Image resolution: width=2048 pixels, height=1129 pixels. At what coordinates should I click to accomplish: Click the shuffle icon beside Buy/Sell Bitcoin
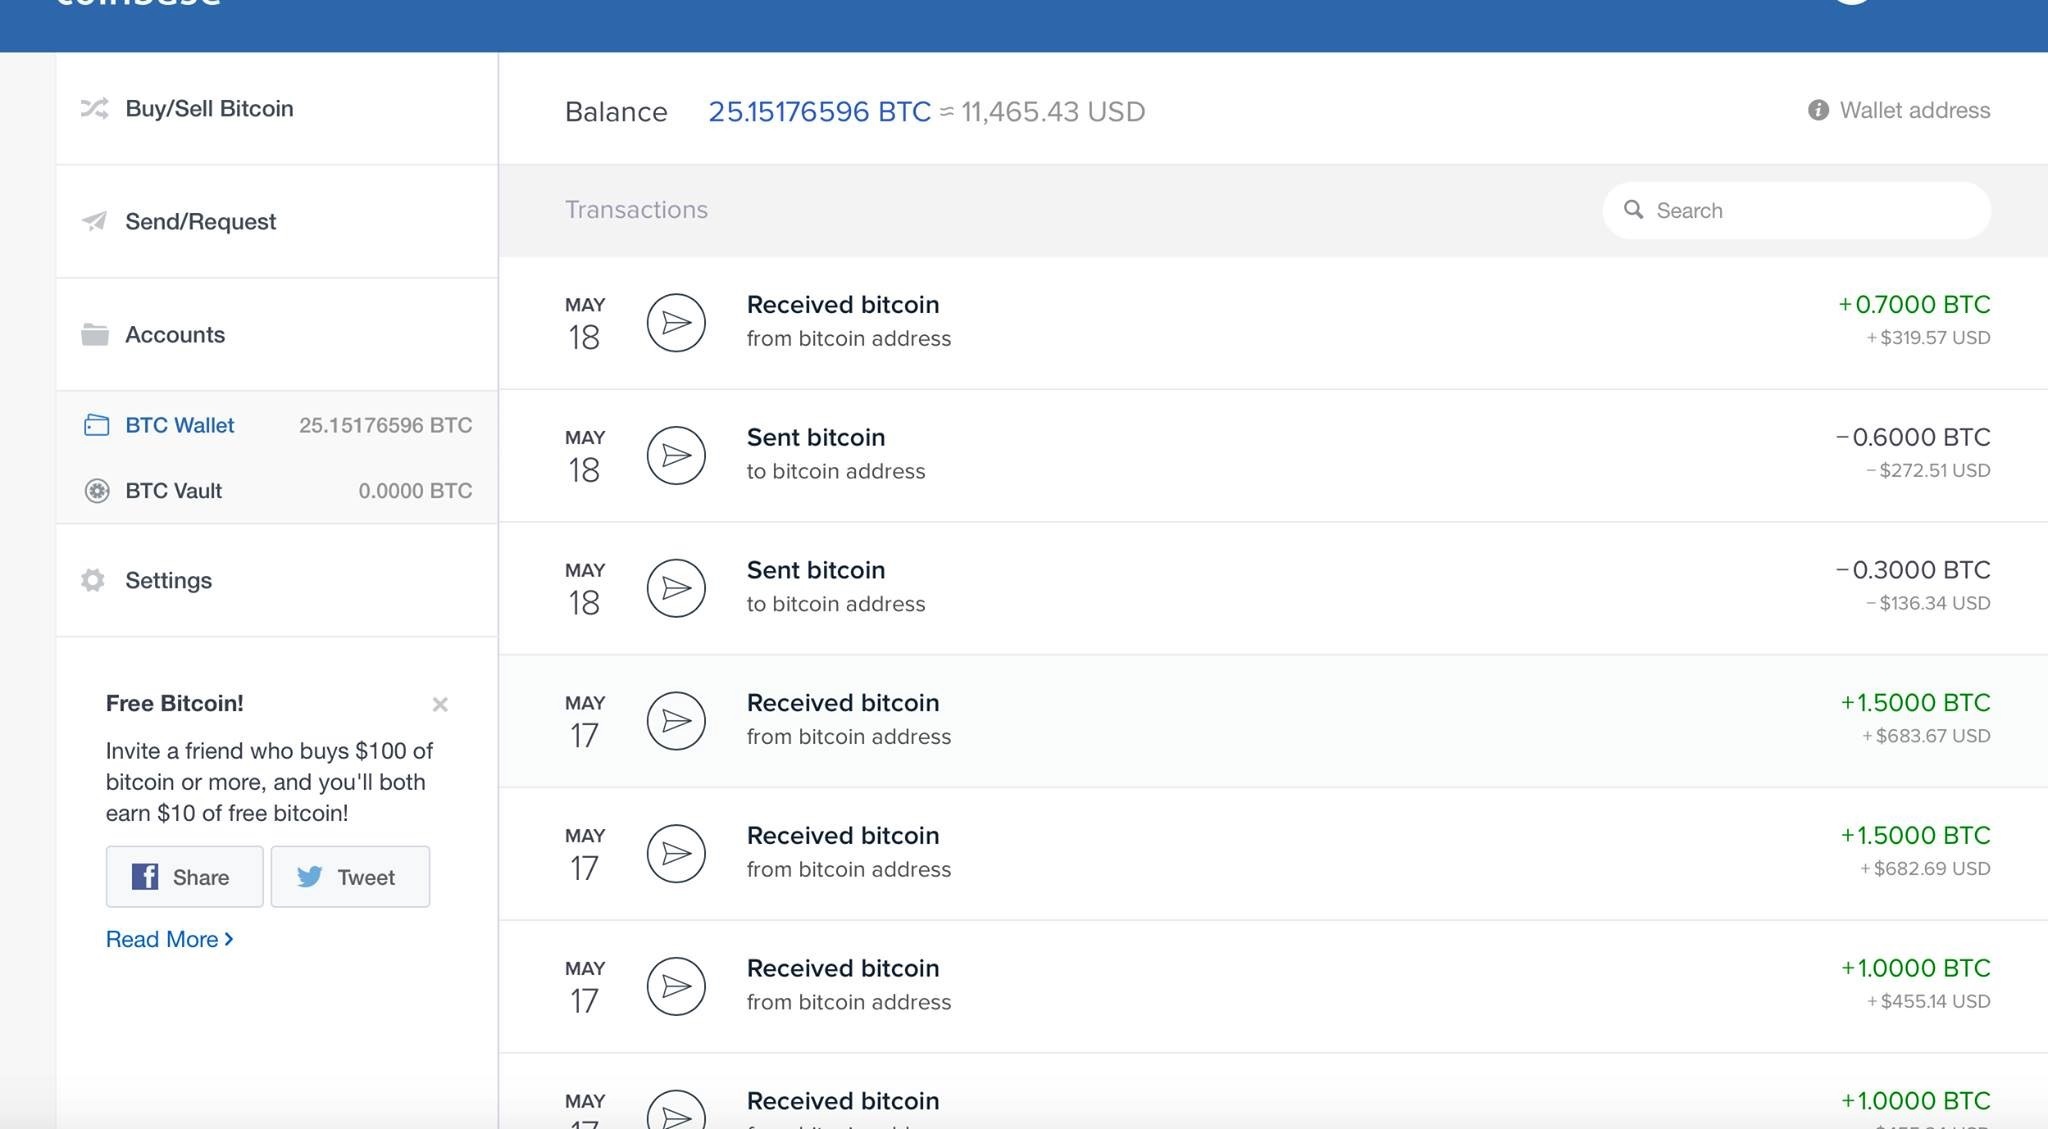tap(94, 108)
